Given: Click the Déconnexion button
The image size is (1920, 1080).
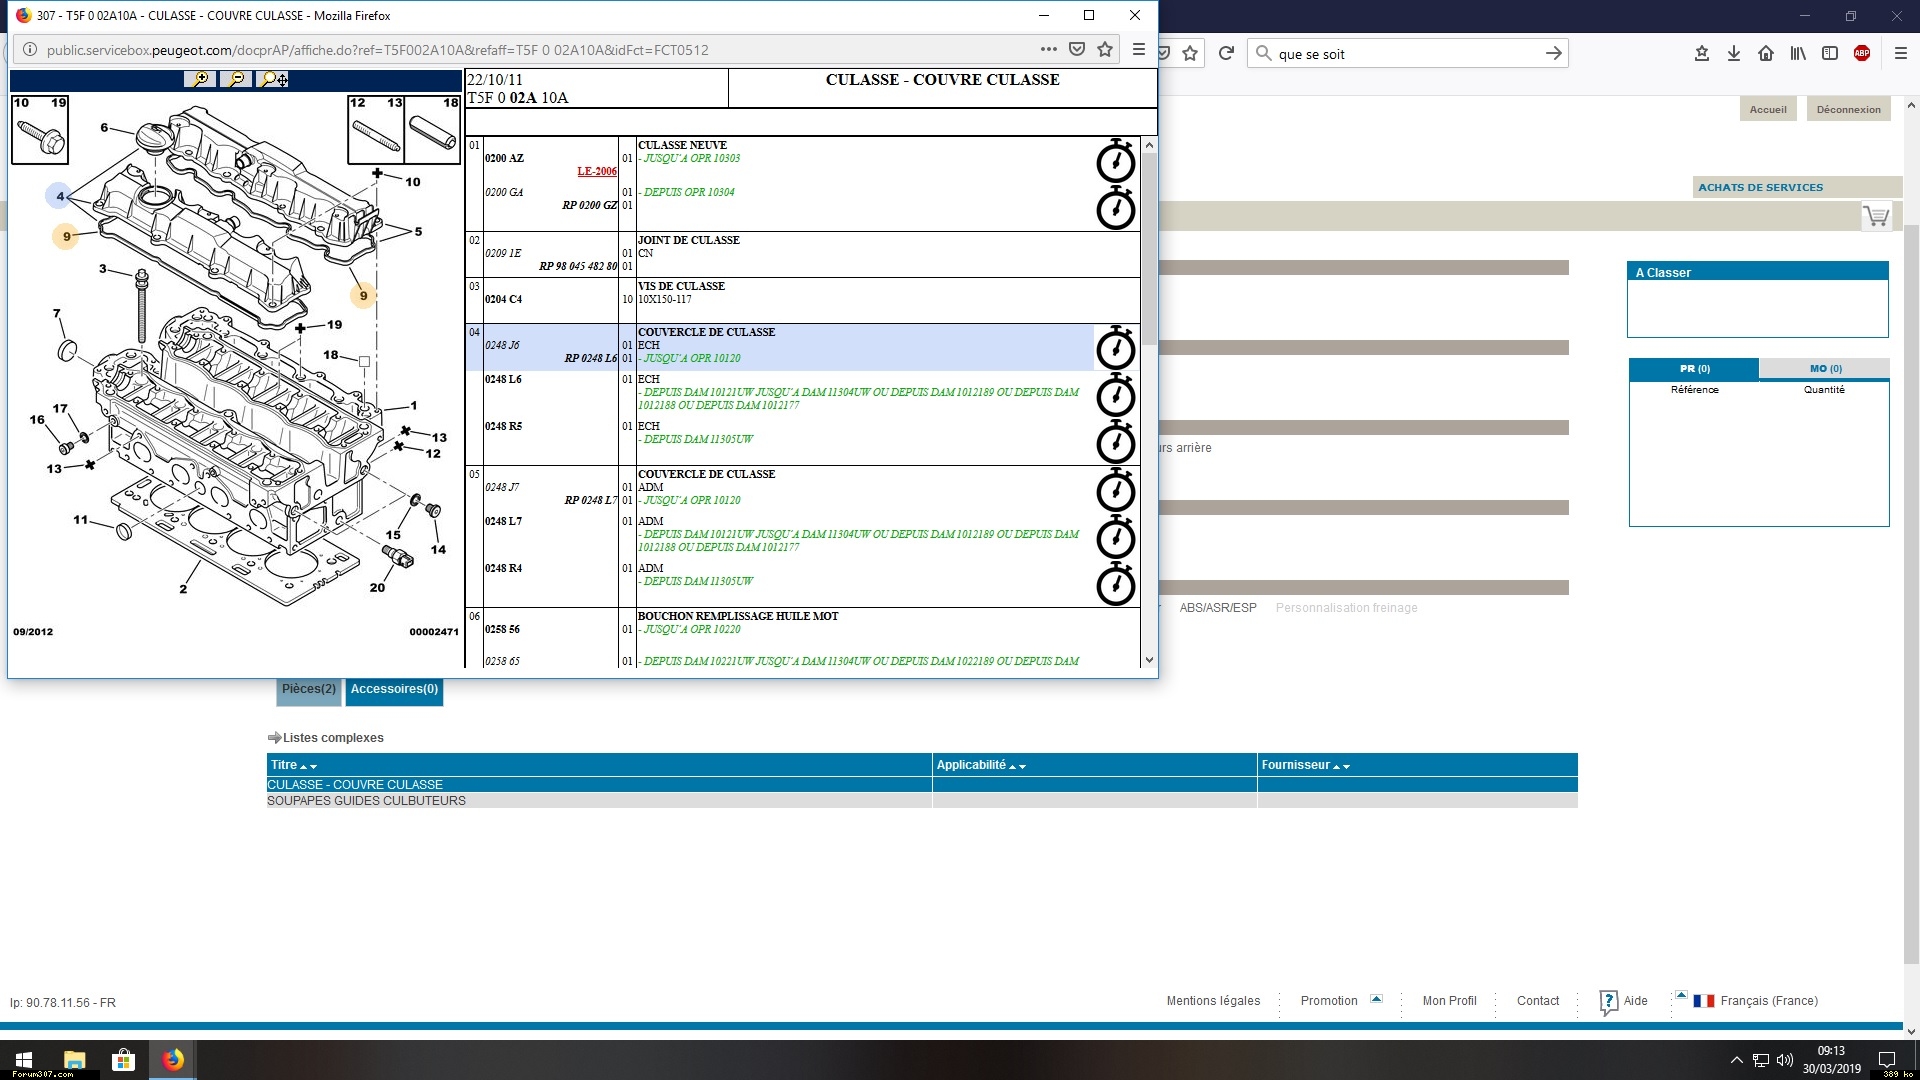Looking at the screenshot, I should pos(1848,110).
